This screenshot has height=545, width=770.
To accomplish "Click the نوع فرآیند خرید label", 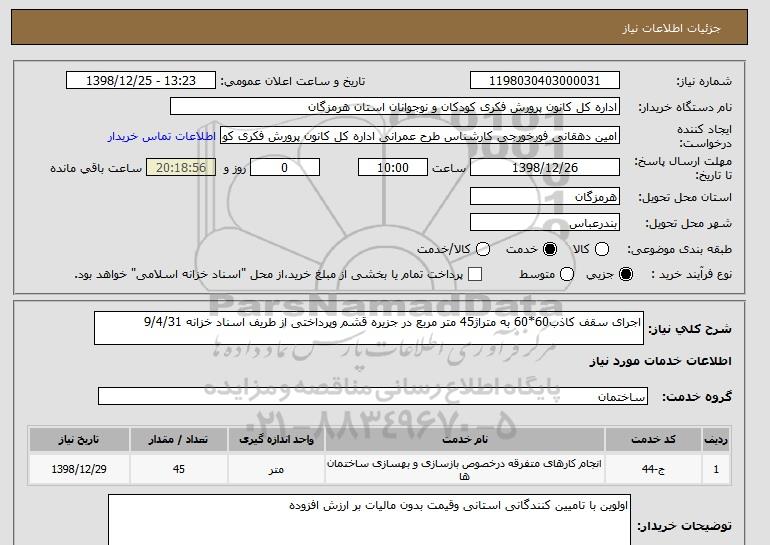I will click(x=691, y=274).
